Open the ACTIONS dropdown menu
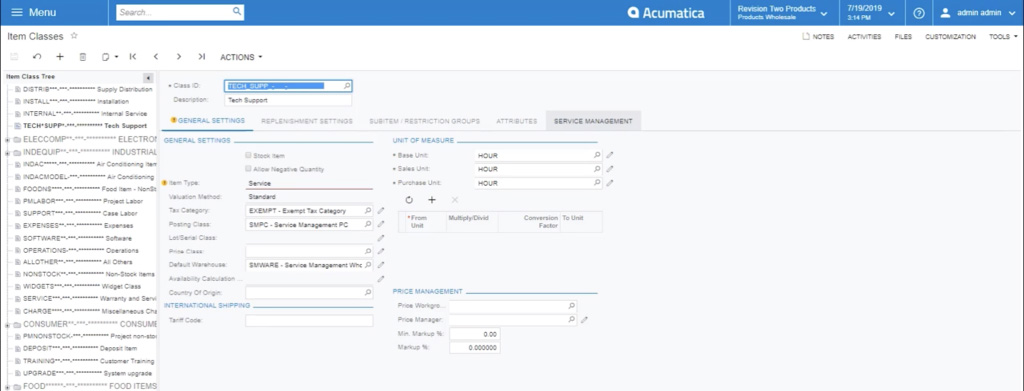 [x=242, y=57]
